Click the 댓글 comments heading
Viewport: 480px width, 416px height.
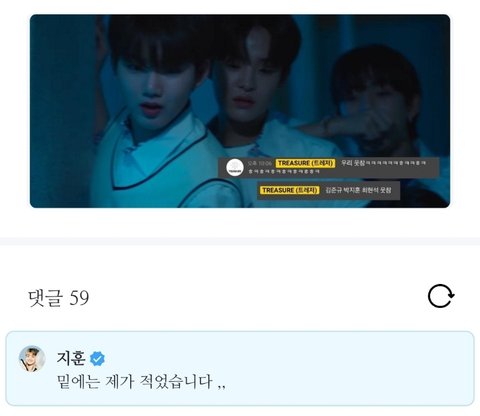(45, 298)
